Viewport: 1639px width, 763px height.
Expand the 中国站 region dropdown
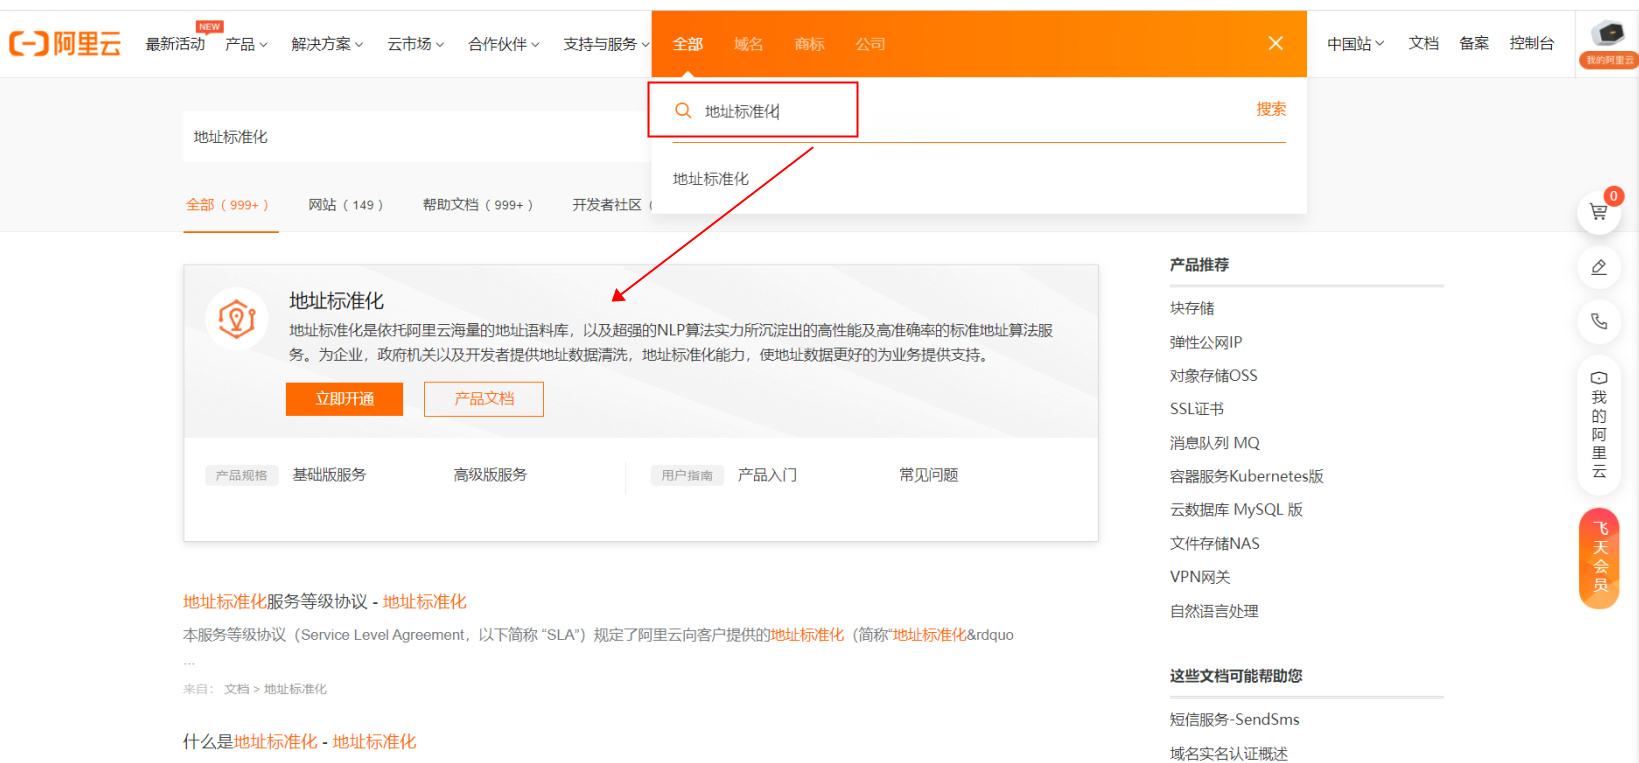point(1355,44)
